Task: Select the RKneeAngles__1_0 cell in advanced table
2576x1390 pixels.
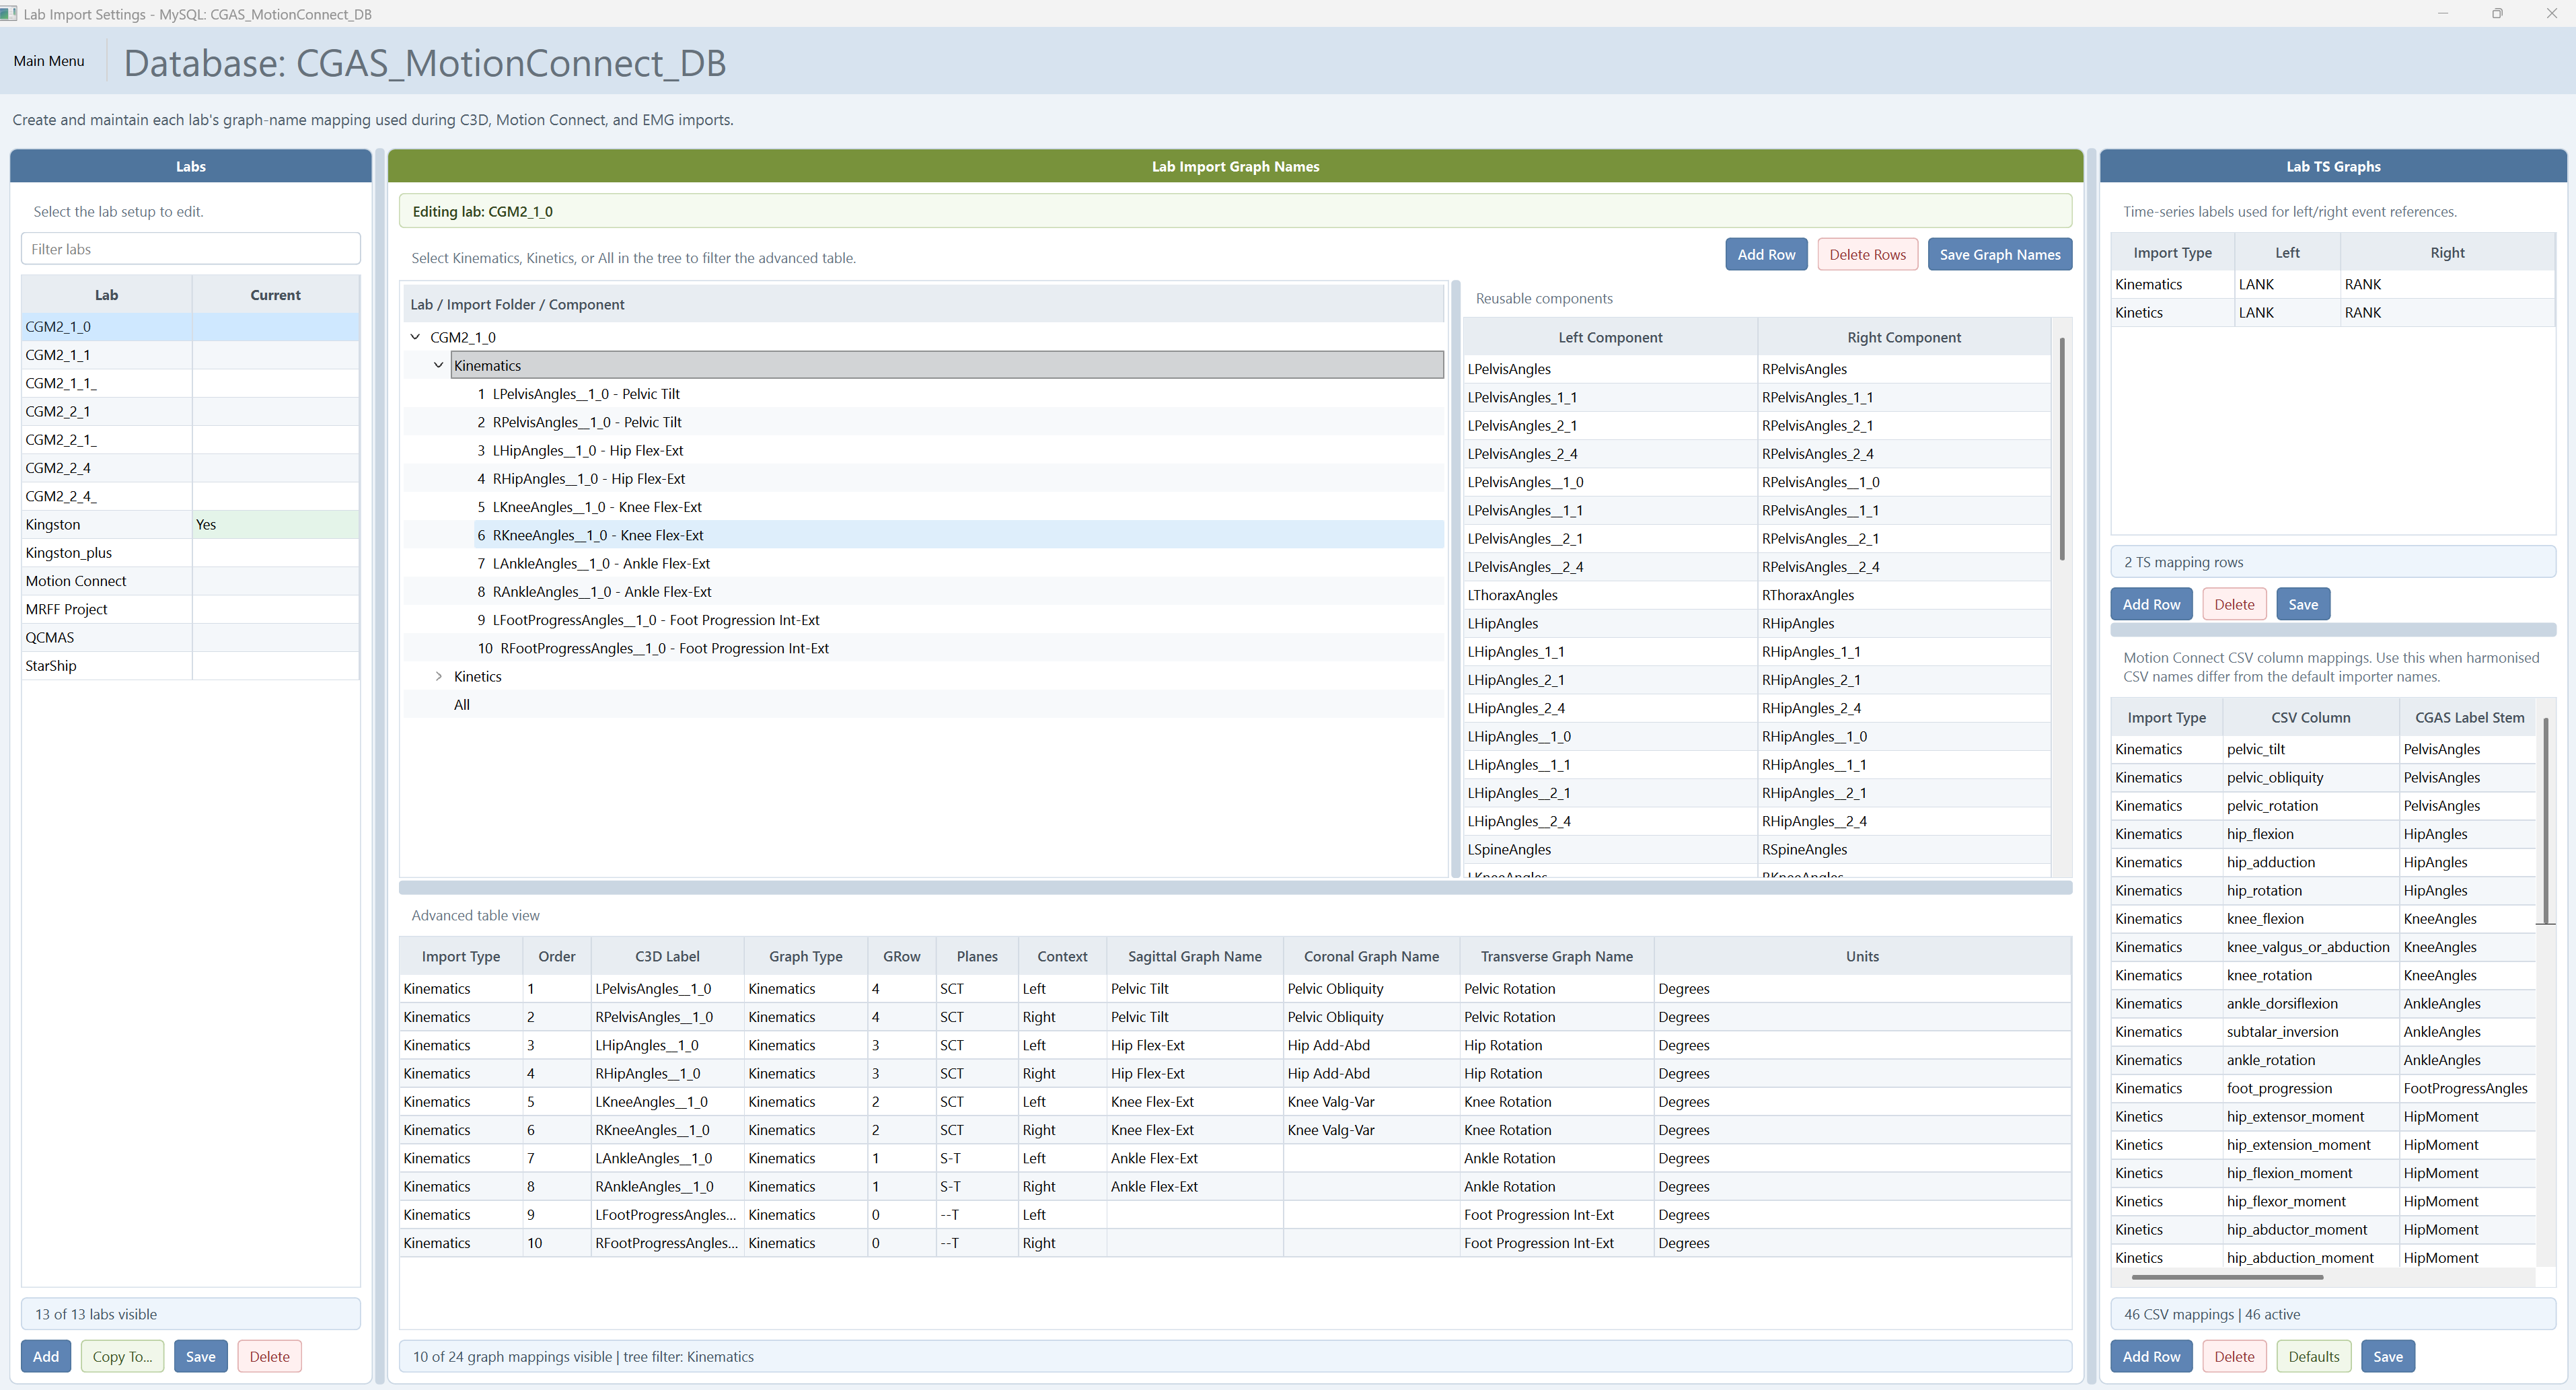Action: point(667,1130)
